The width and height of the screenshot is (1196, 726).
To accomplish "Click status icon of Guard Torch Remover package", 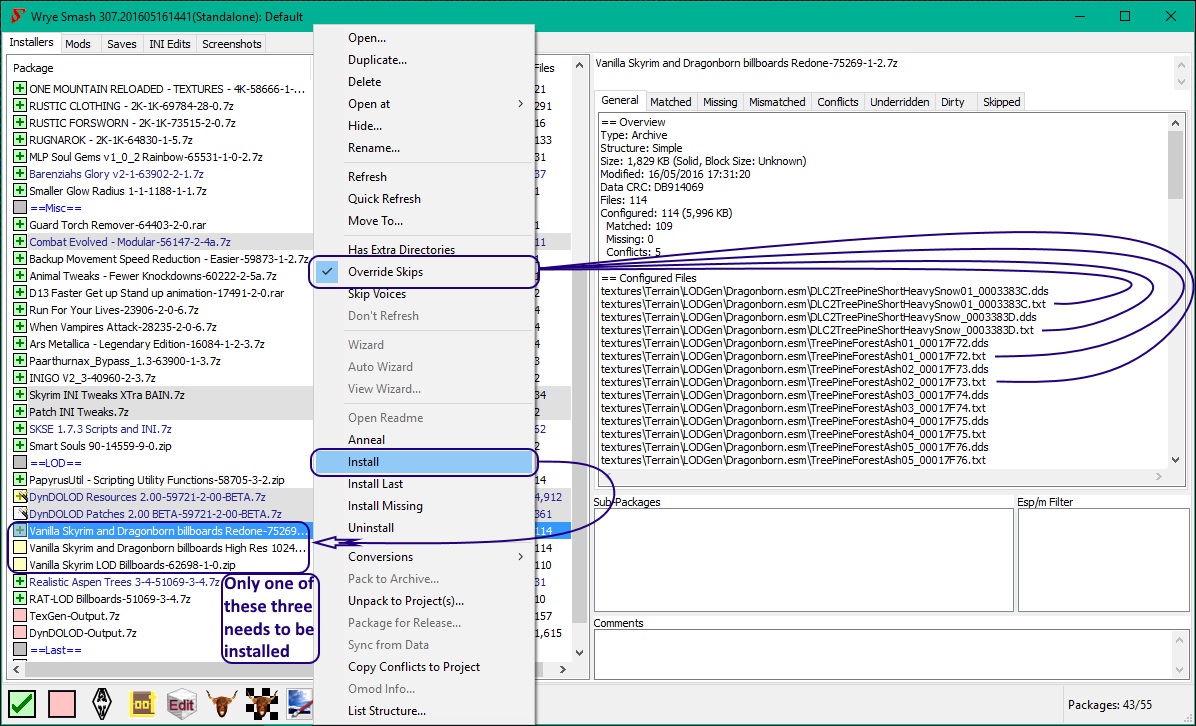I will 20,224.
